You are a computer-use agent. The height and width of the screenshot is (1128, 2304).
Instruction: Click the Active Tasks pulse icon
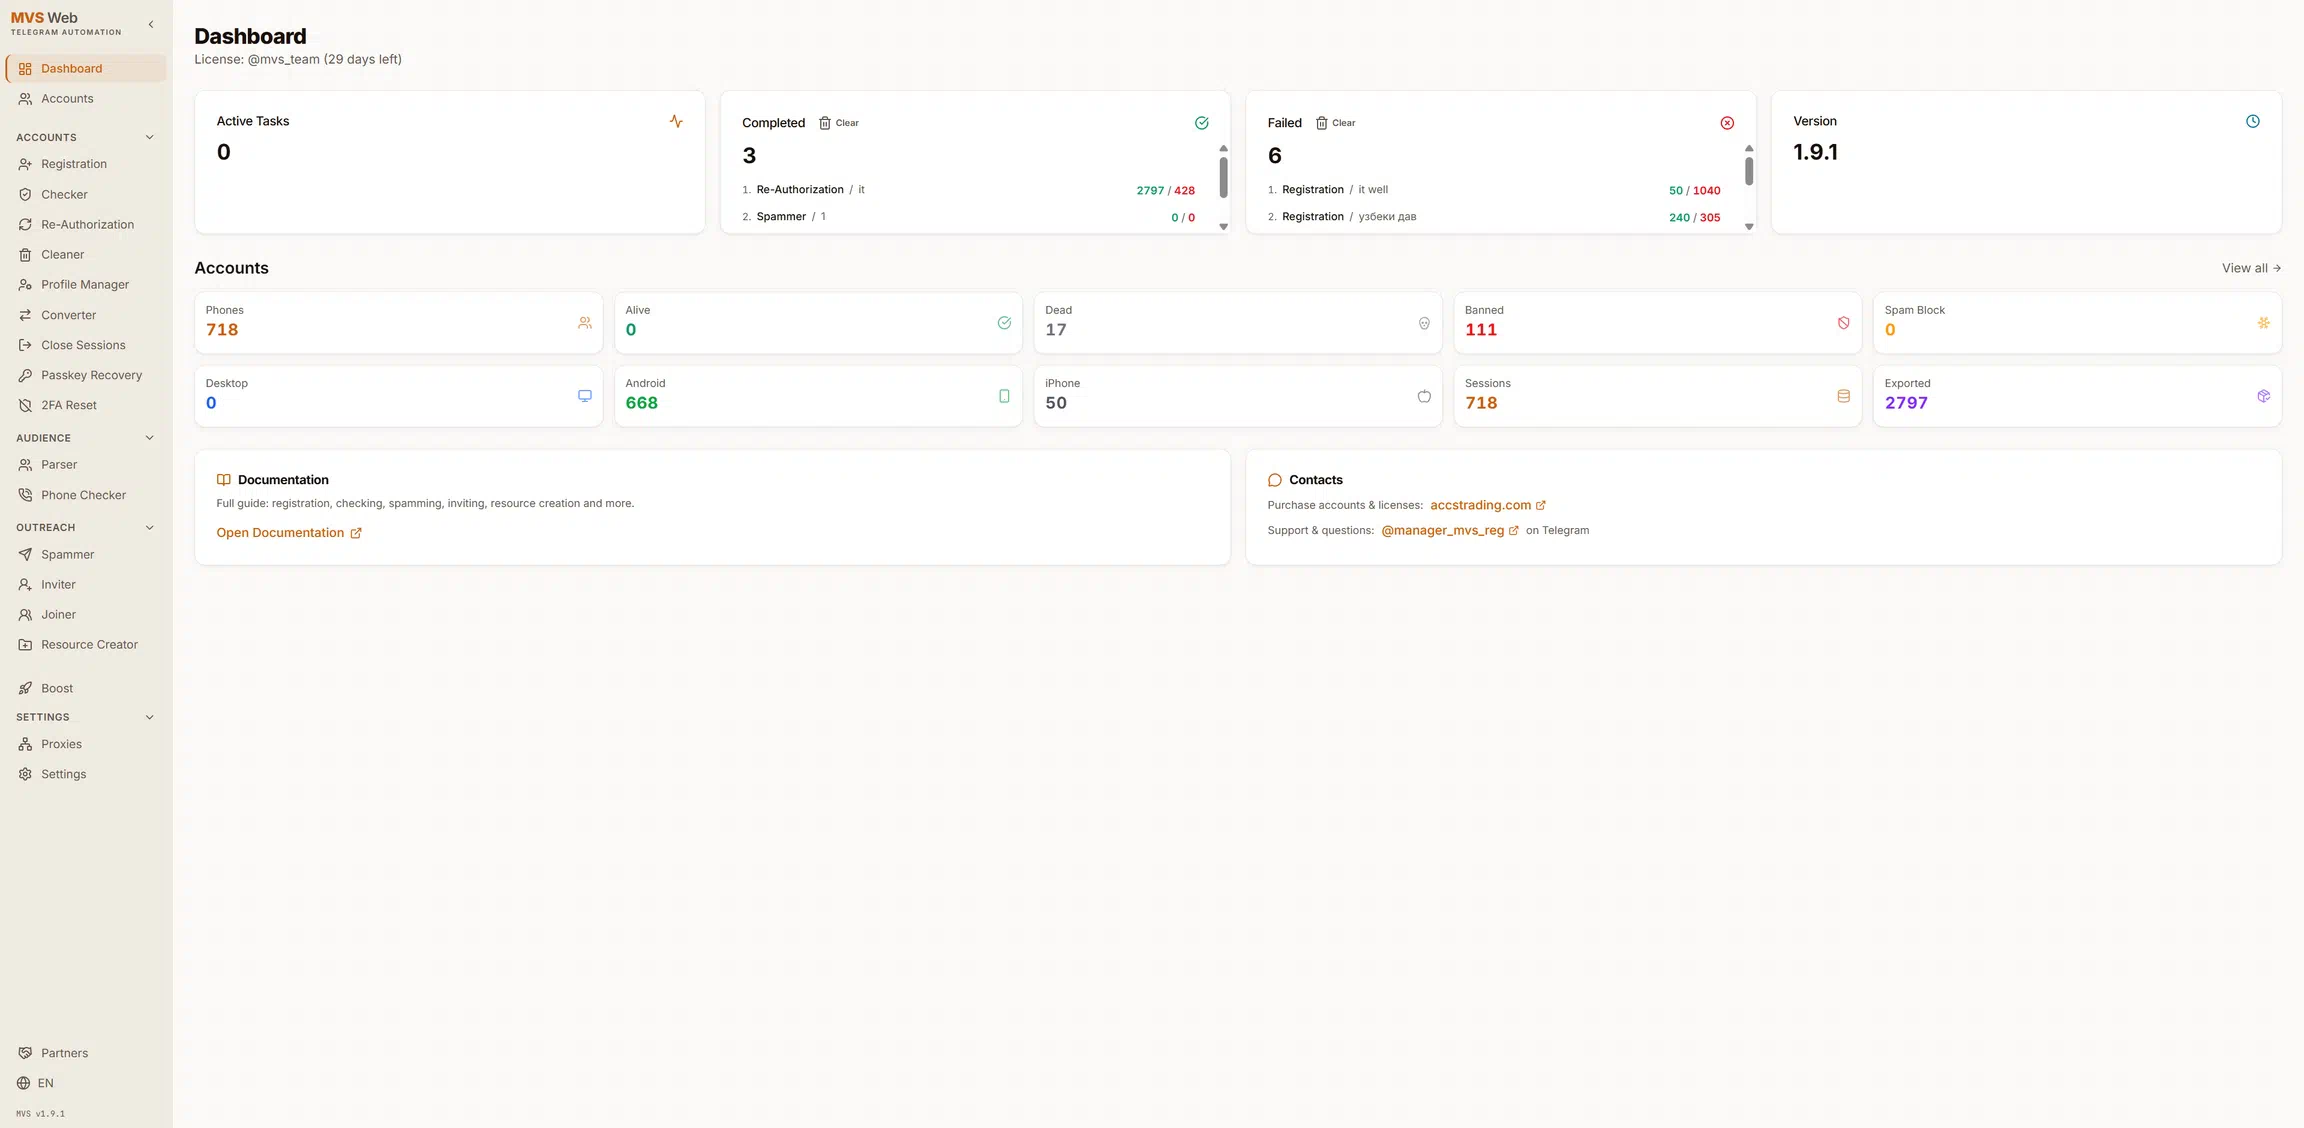676,121
